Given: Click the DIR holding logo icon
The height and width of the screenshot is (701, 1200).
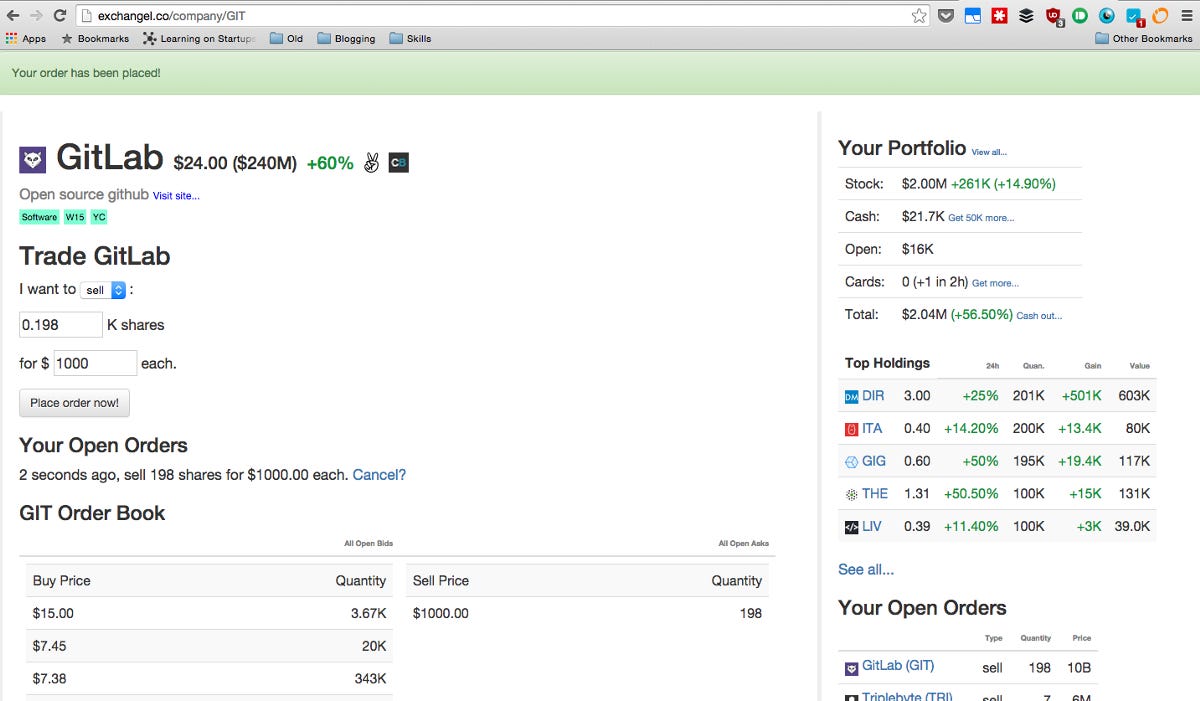Looking at the screenshot, I should click(x=852, y=396).
